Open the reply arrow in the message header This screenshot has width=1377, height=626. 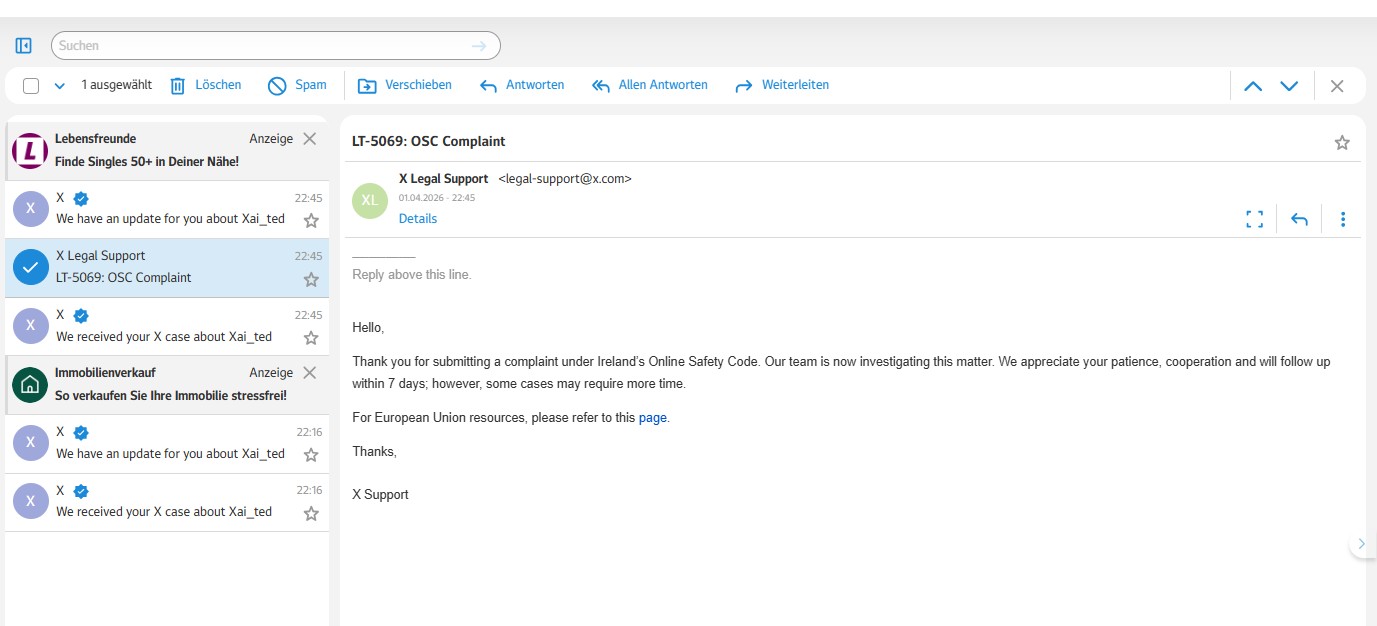coord(1298,218)
